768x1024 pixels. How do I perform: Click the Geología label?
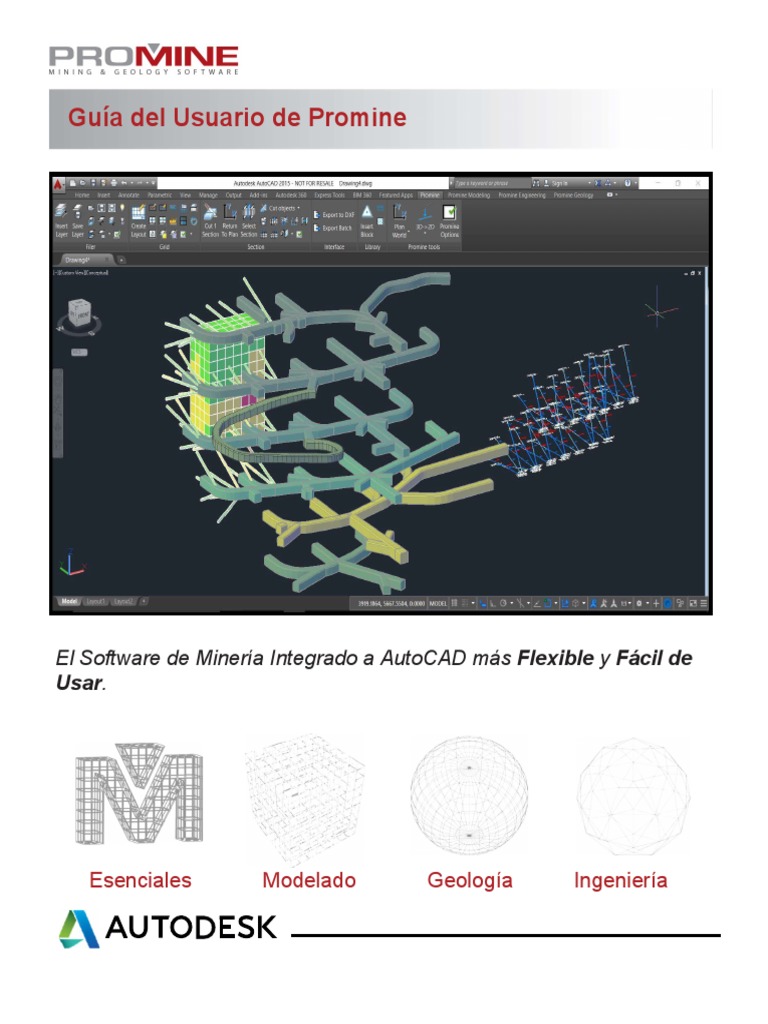pos(470,881)
